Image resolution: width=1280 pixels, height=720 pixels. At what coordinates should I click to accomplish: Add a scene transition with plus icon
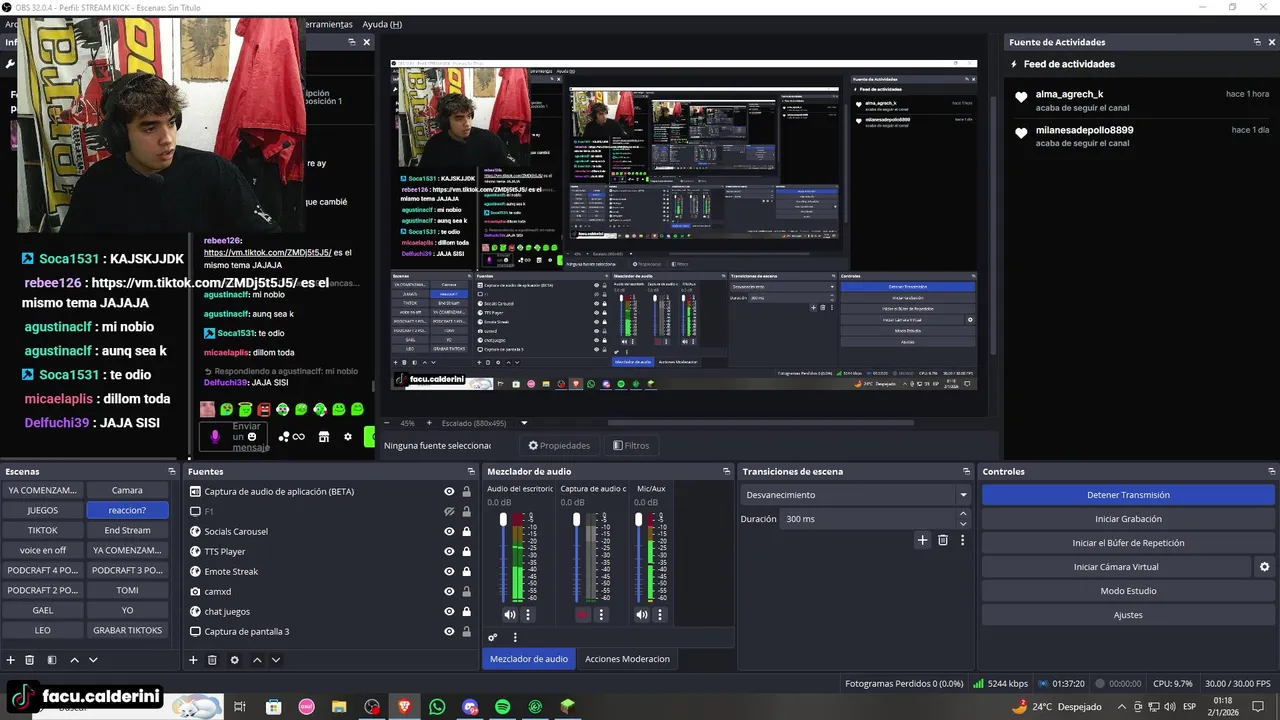point(923,540)
